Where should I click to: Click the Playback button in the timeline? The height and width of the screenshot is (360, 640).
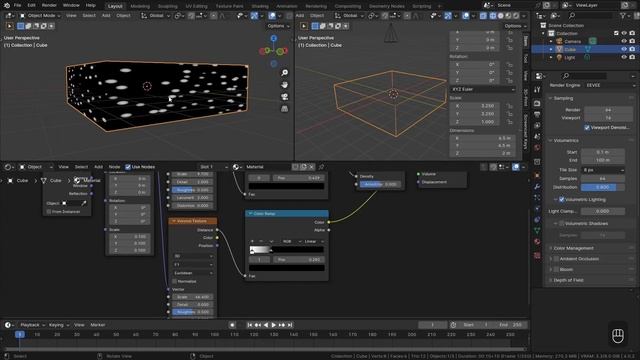coord(32,325)
